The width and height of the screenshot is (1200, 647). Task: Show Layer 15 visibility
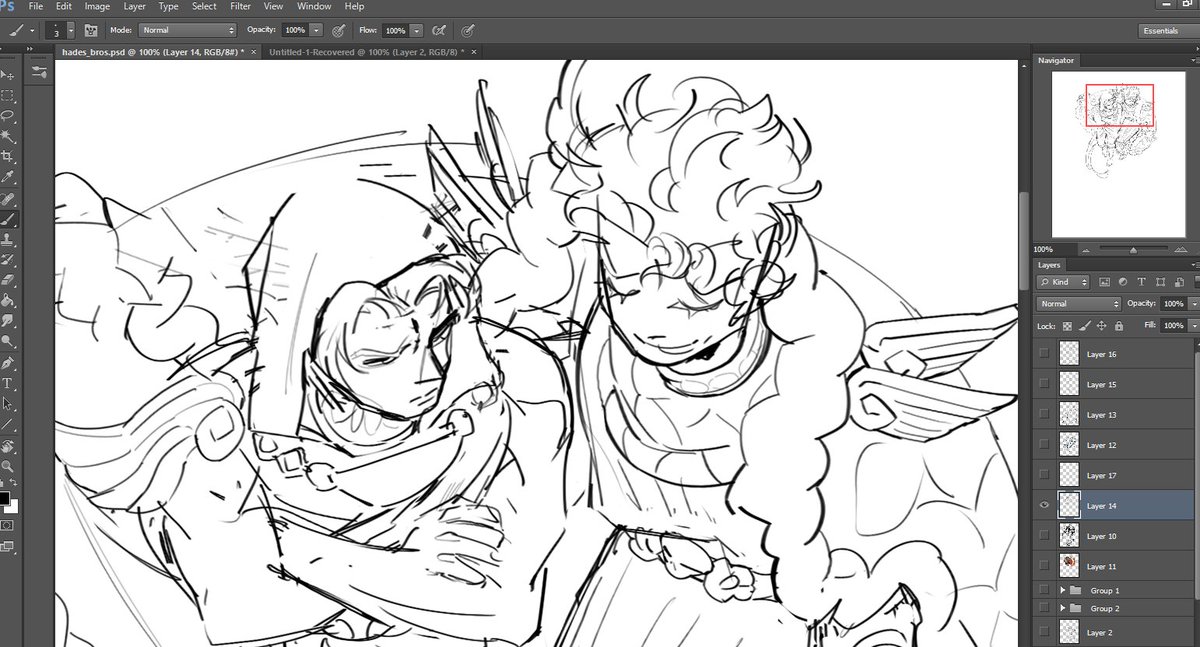[1045, 384]
